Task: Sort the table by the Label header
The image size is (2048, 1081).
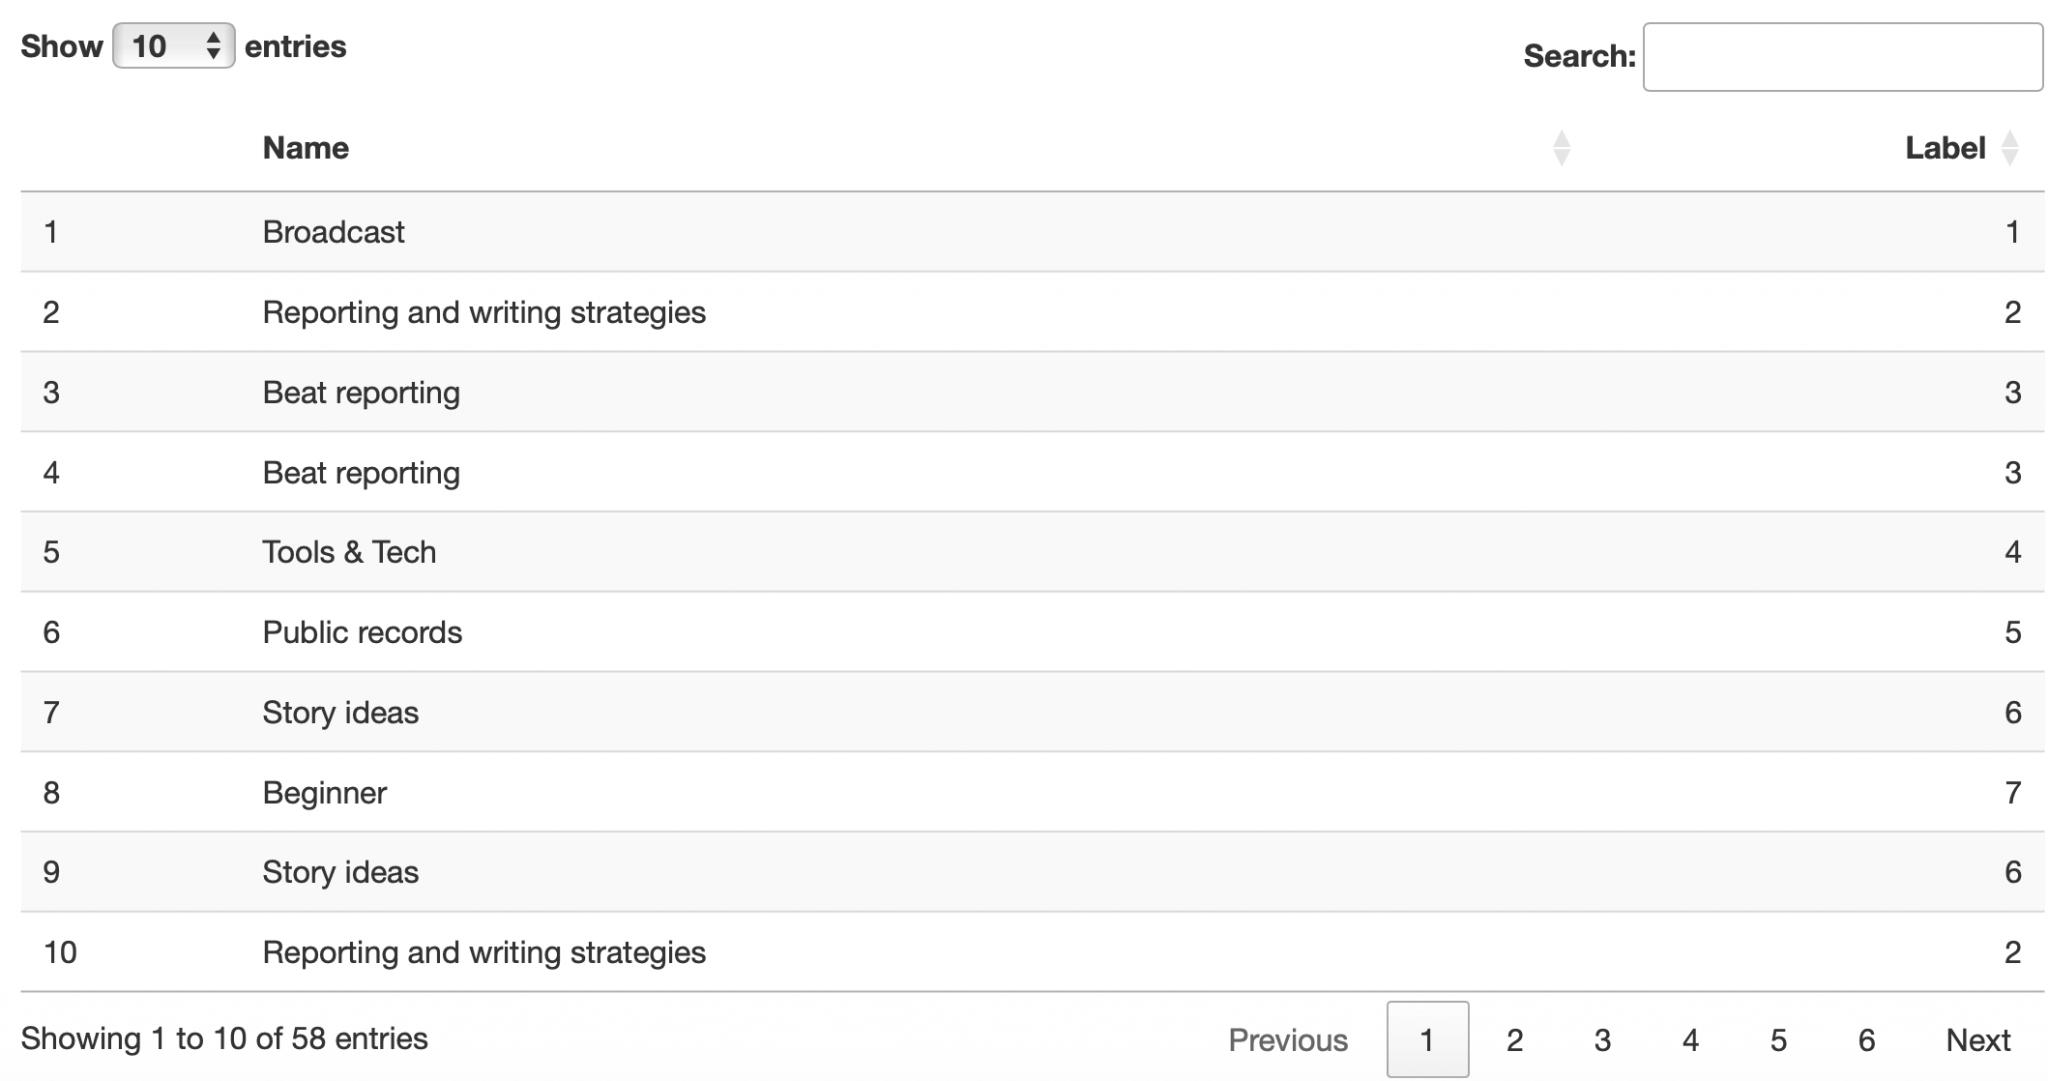Action: (1945, 148)
